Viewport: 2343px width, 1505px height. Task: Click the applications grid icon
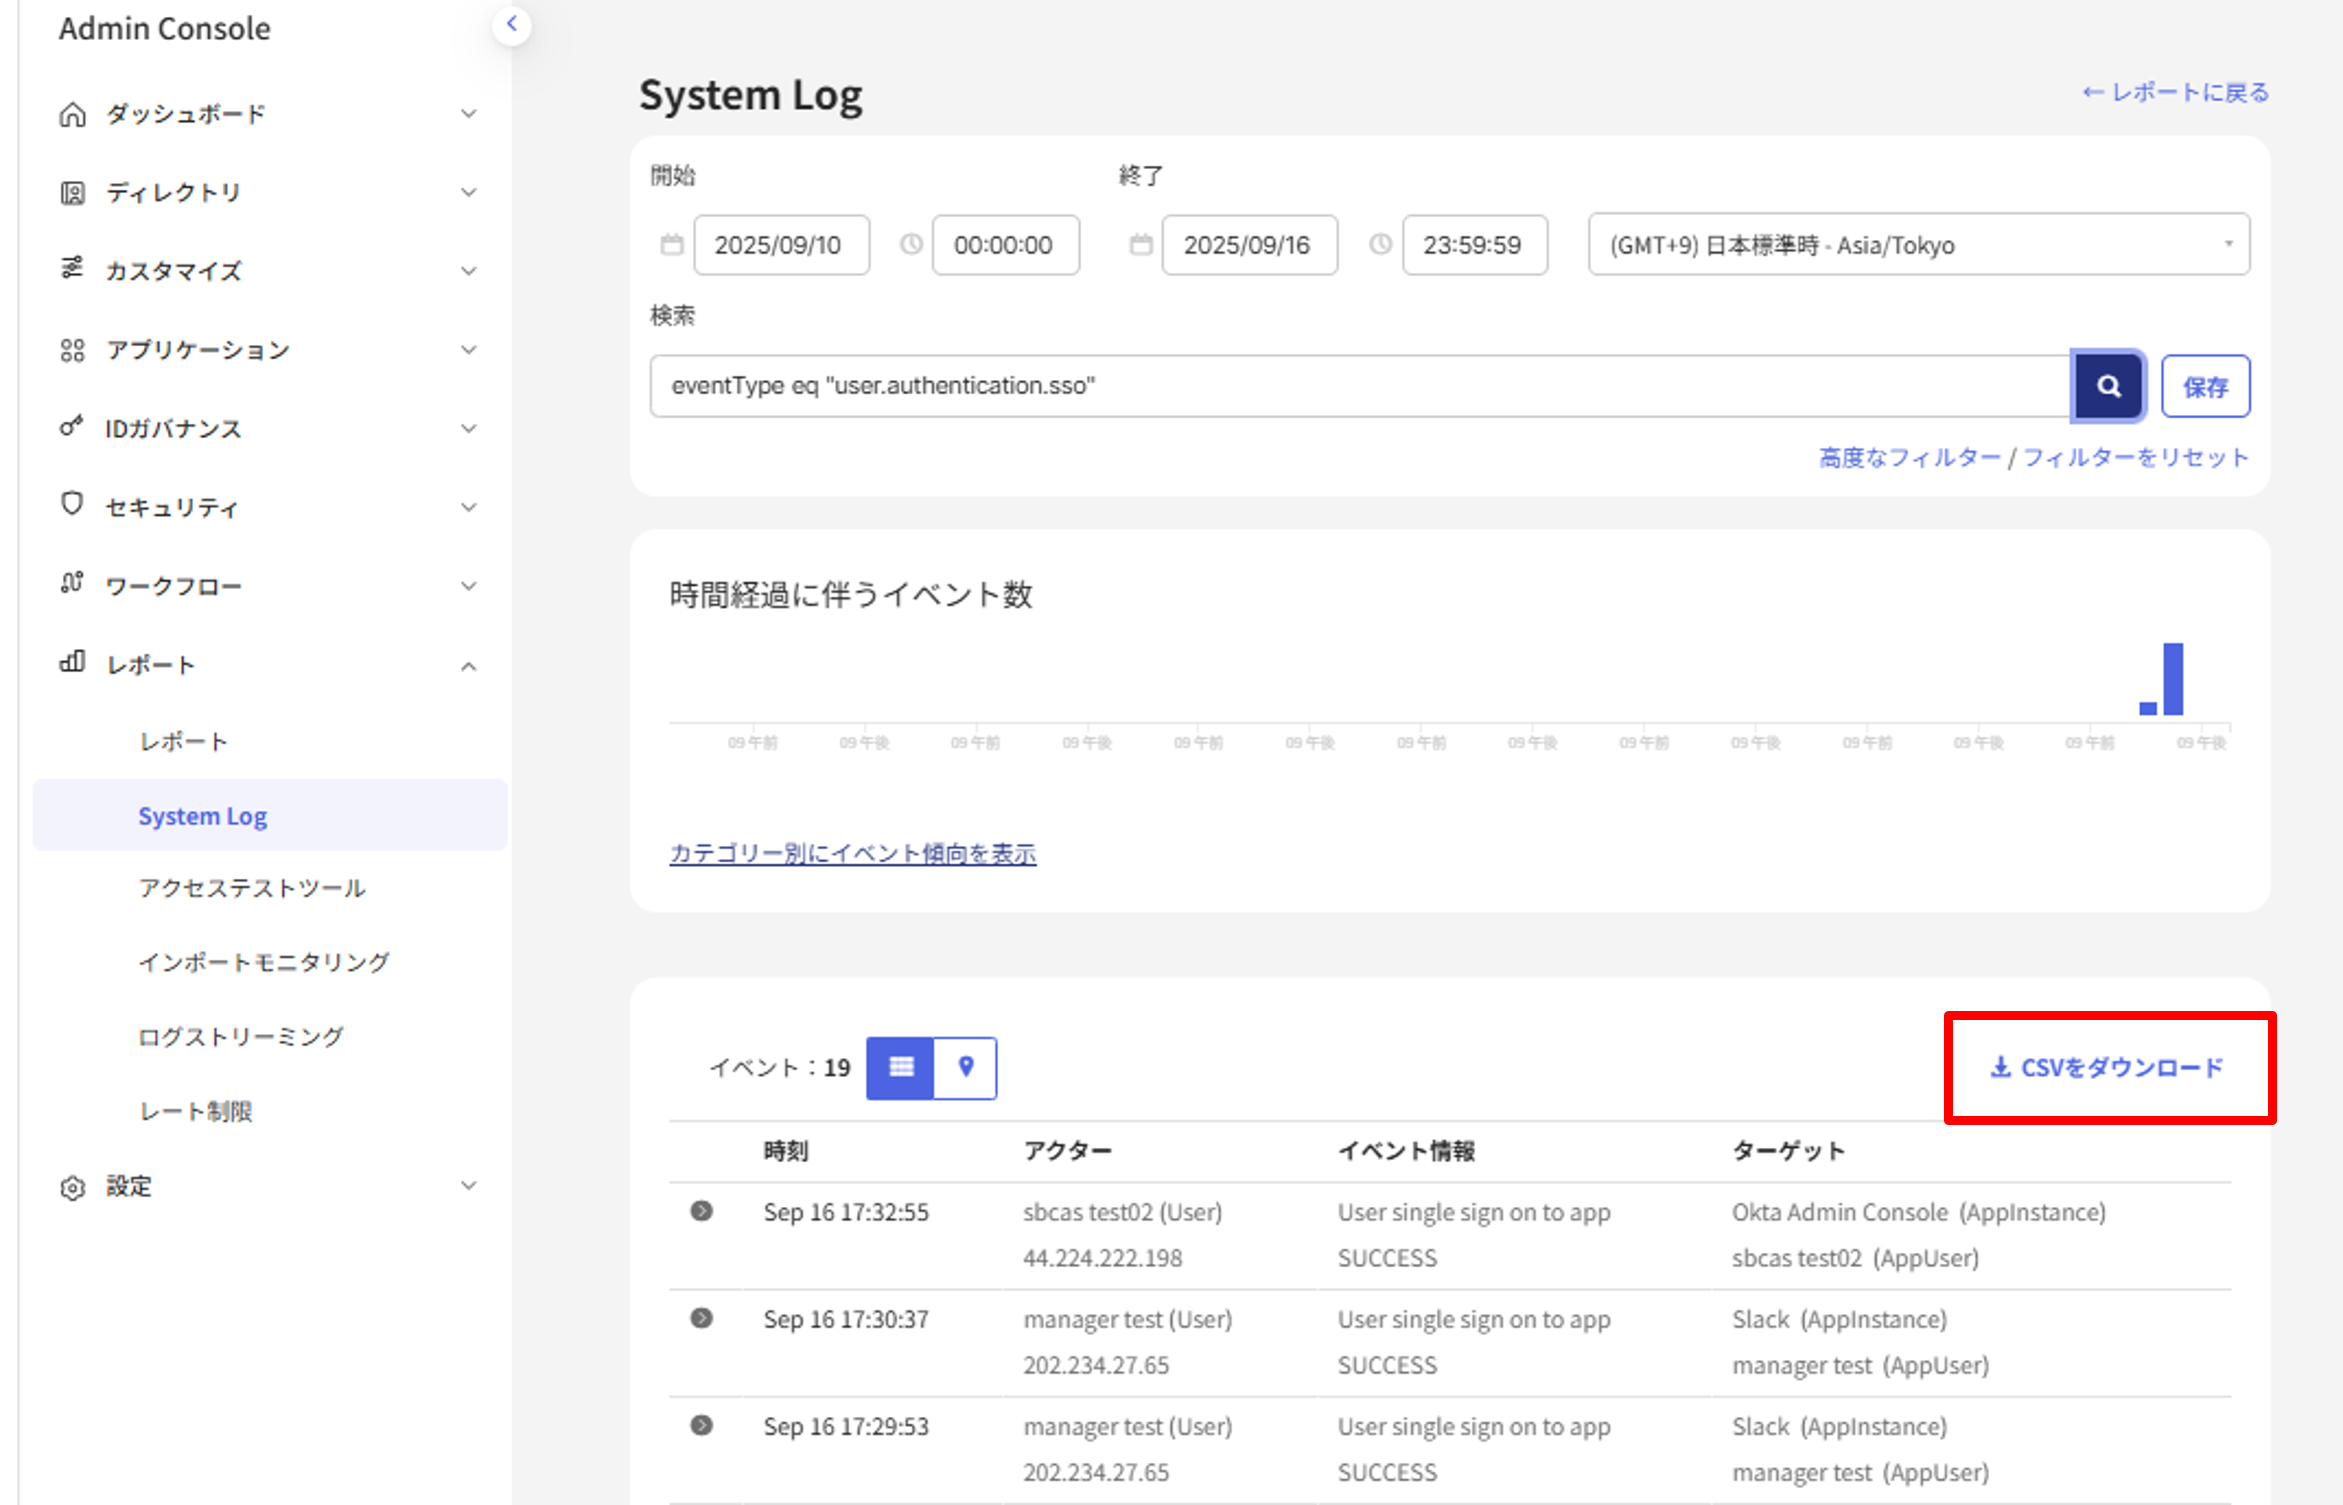72,350
